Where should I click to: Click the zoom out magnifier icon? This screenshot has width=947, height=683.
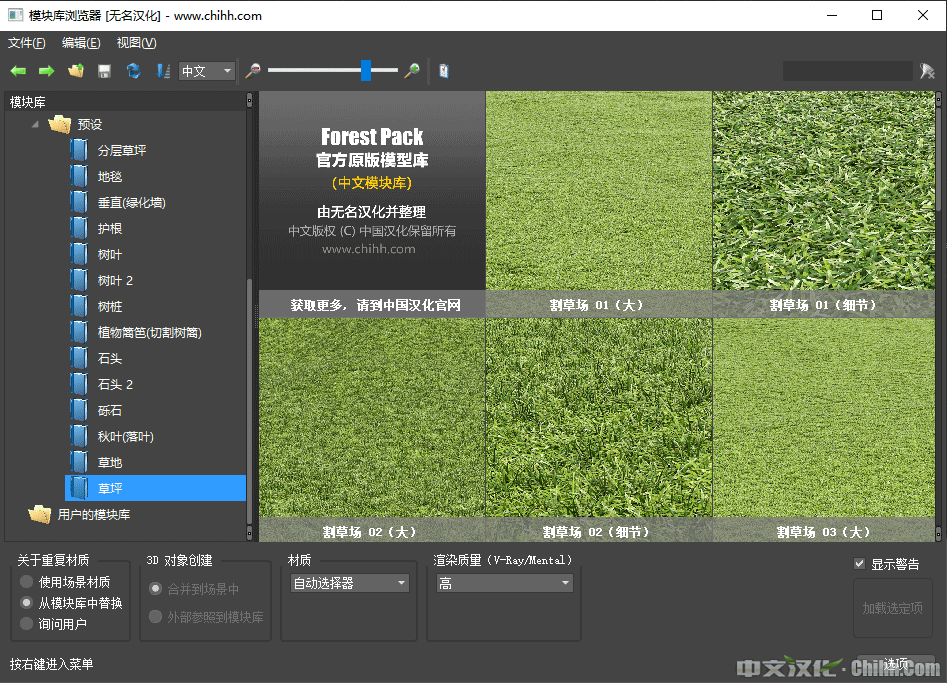(x=253, y=71)
